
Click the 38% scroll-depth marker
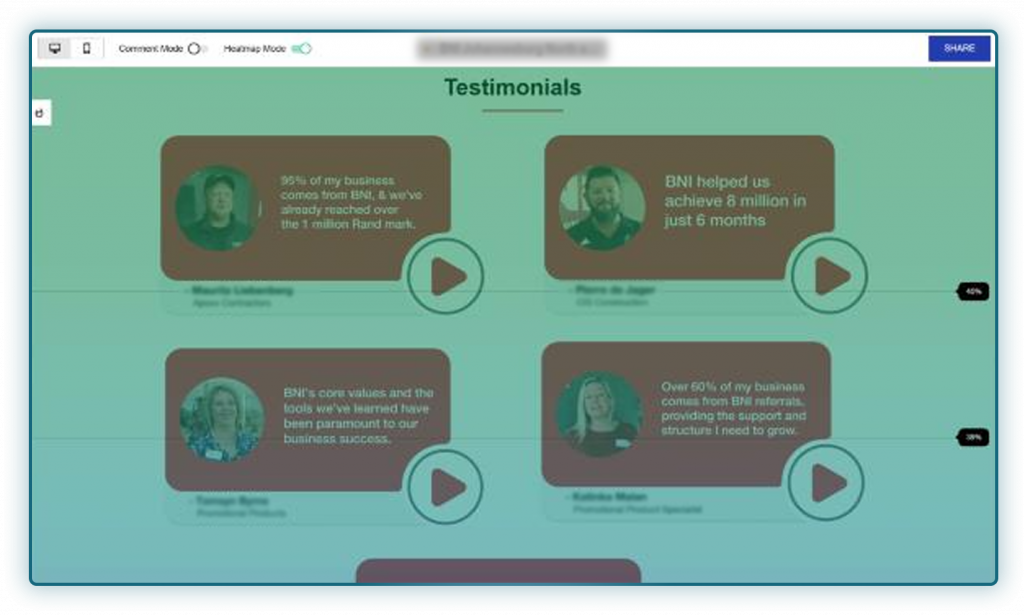pos(973,437)
